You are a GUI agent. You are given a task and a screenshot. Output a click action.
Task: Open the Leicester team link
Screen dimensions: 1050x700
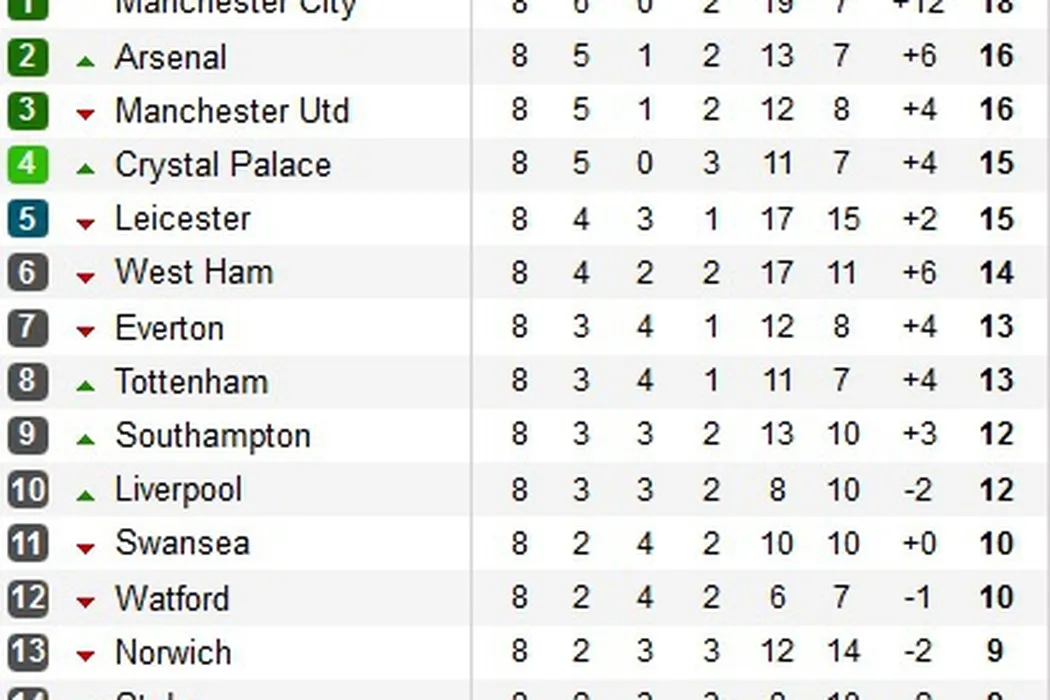[183, 218]
